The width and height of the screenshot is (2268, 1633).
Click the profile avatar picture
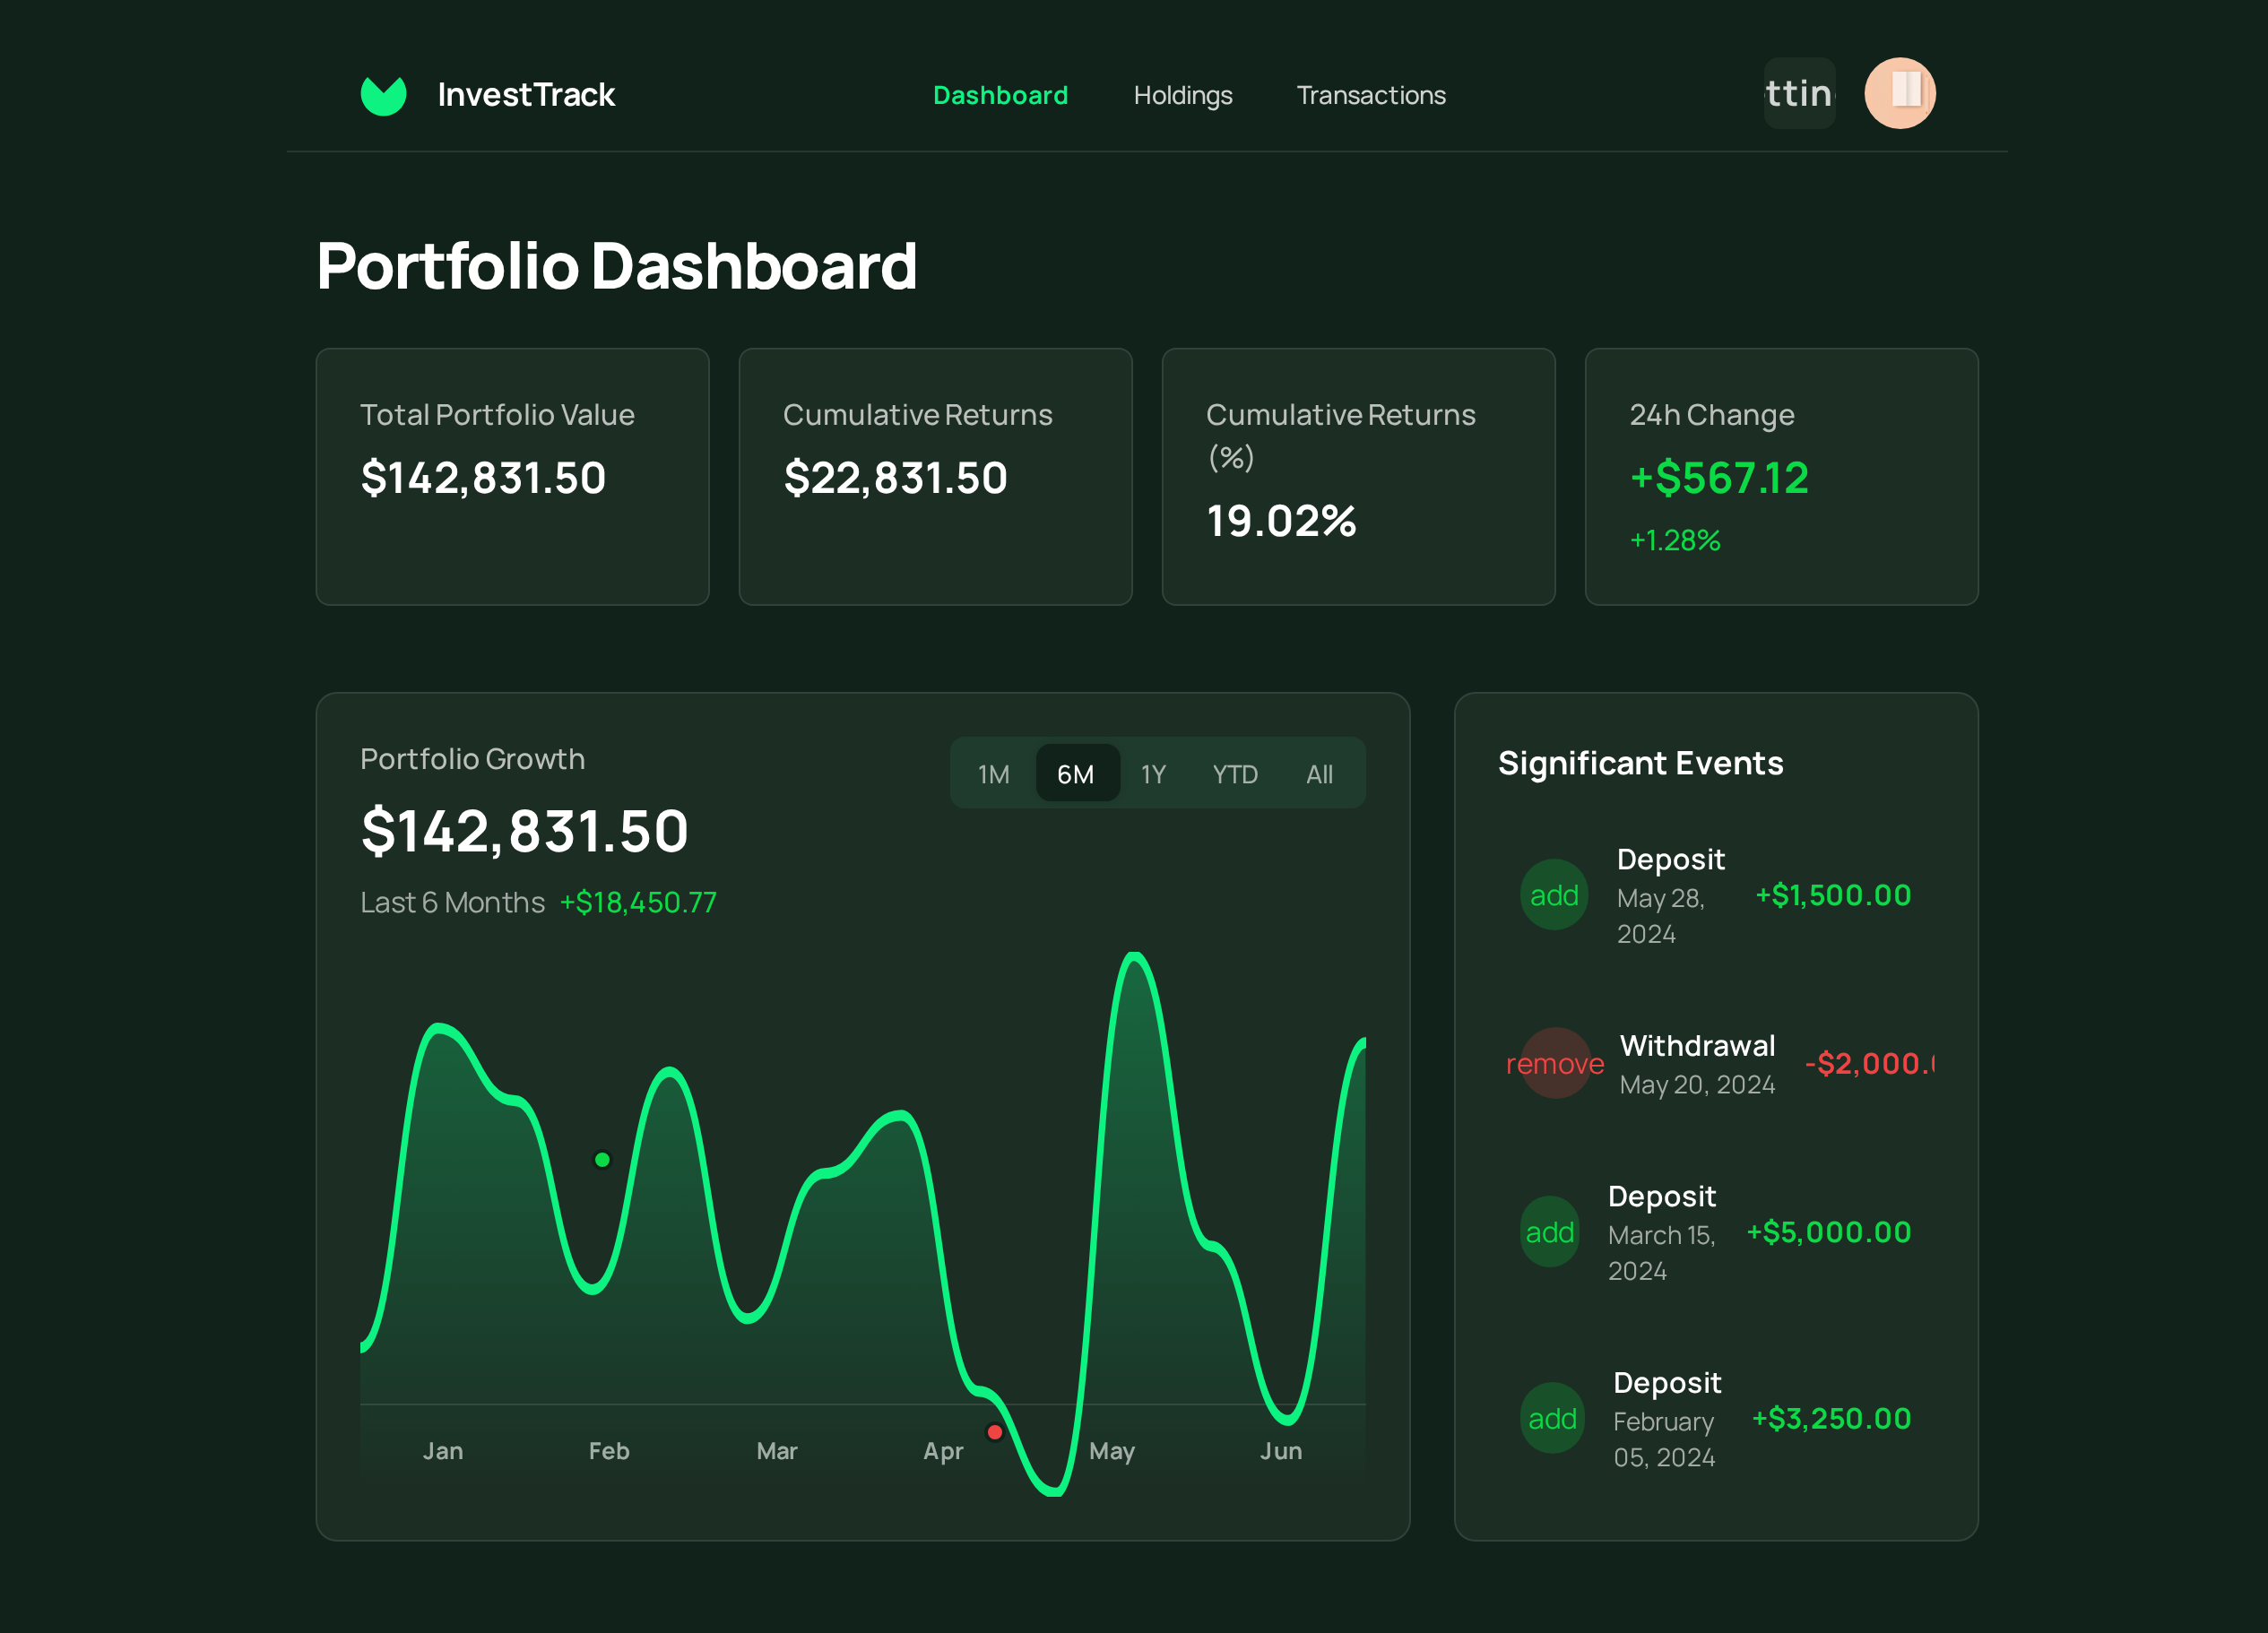(1901, 92)
